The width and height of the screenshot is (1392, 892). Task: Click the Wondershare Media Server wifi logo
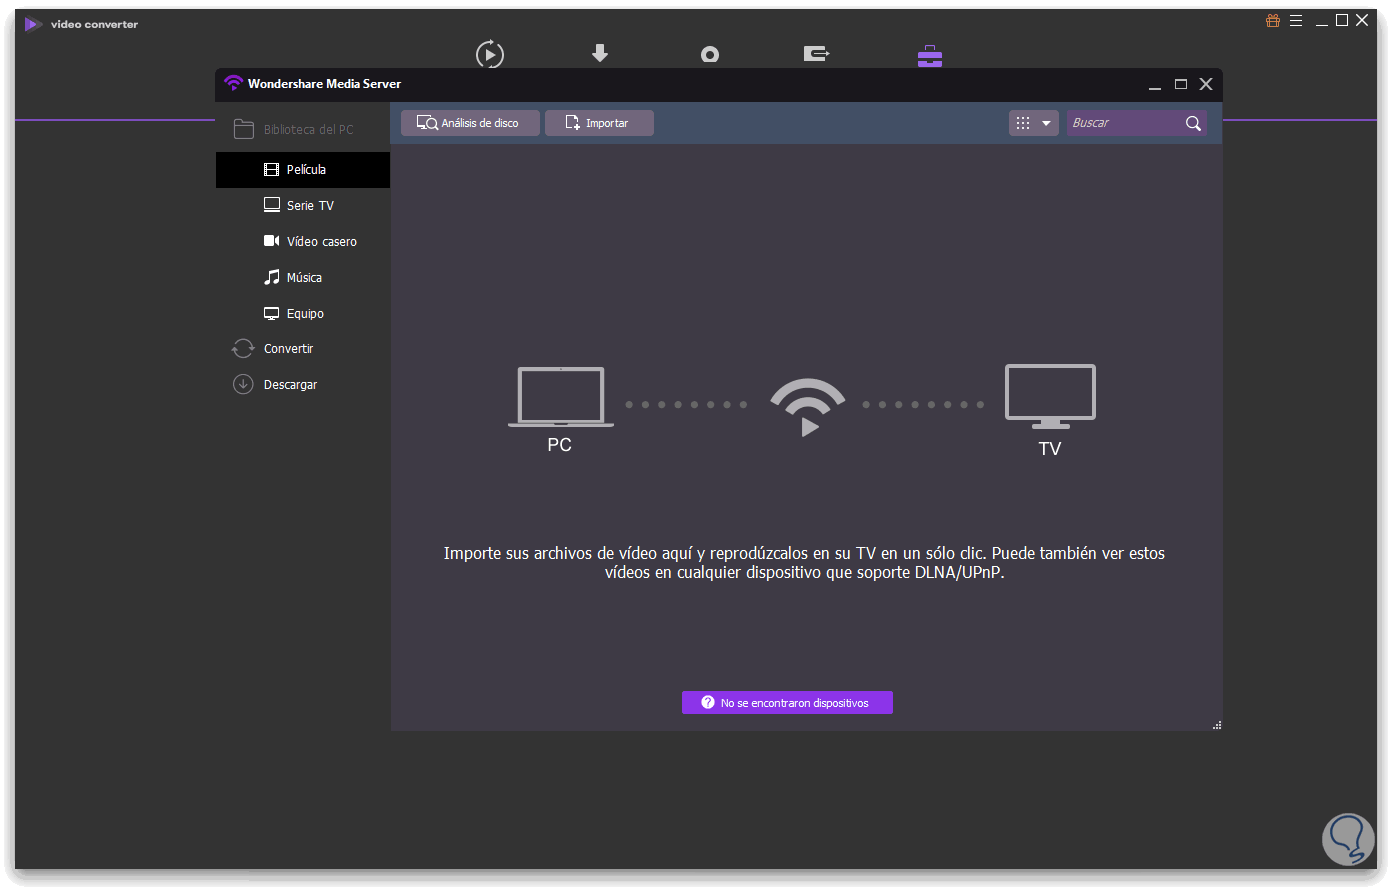tap(234, 84)
